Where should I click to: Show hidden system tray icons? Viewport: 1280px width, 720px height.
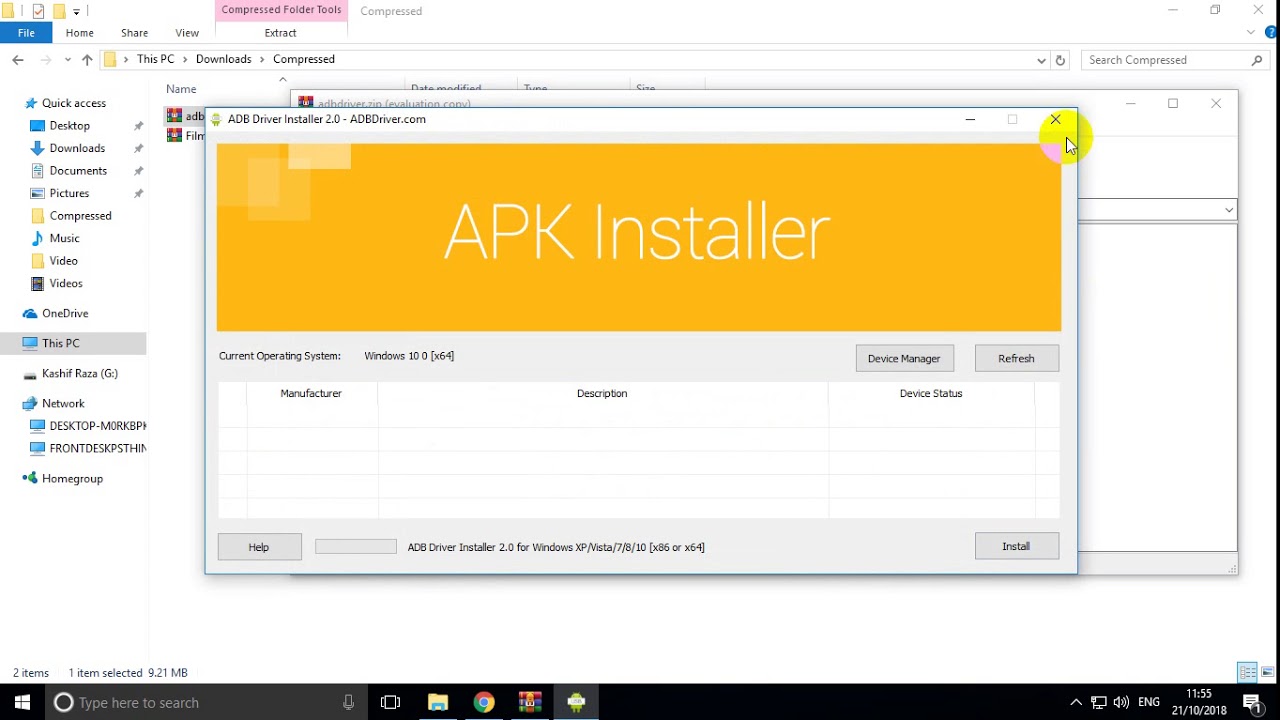(x=1076, y=702)
